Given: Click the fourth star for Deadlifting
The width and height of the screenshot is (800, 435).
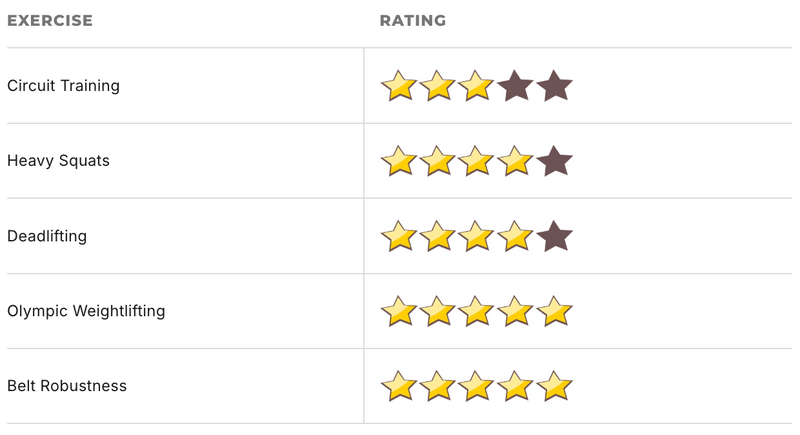Looking at the screenshot, I should (x=515, y=237).
